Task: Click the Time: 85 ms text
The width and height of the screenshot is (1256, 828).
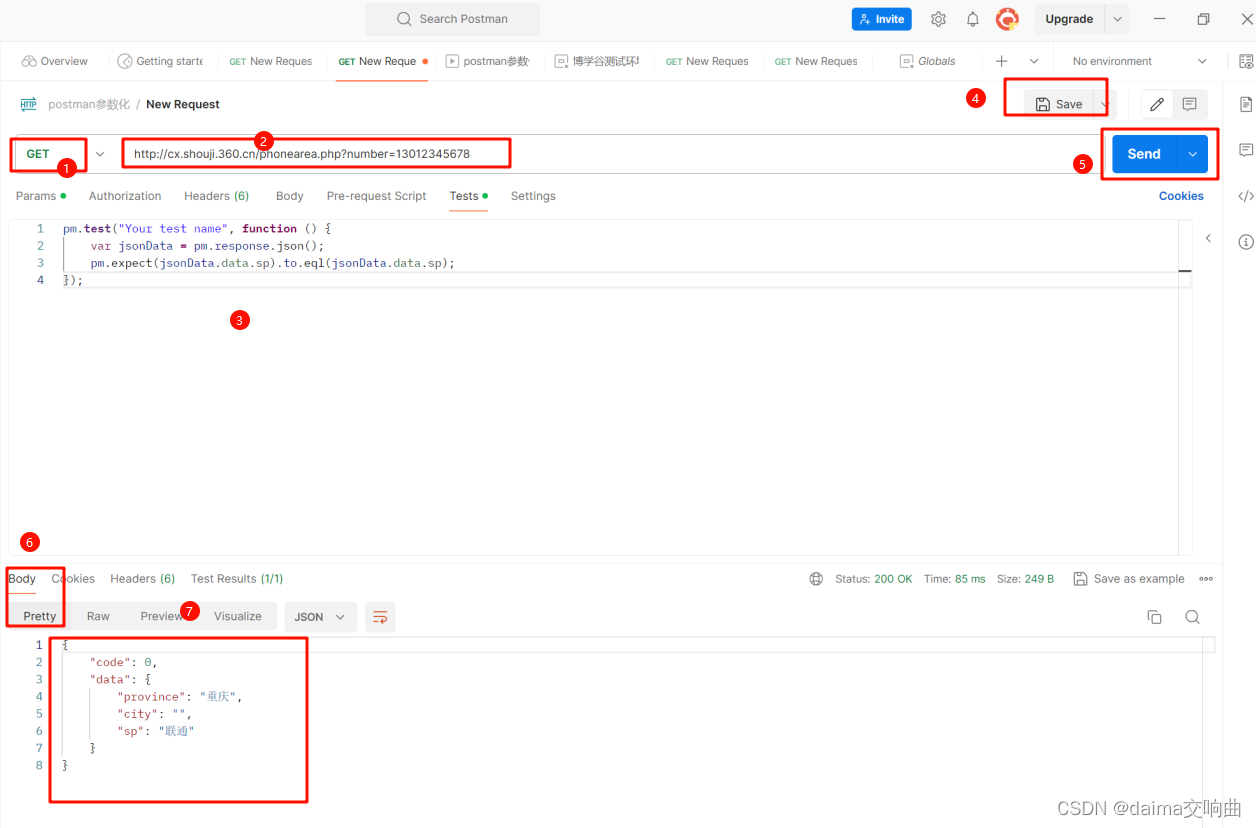Action: pyautogui.click(x=954, y=579)
